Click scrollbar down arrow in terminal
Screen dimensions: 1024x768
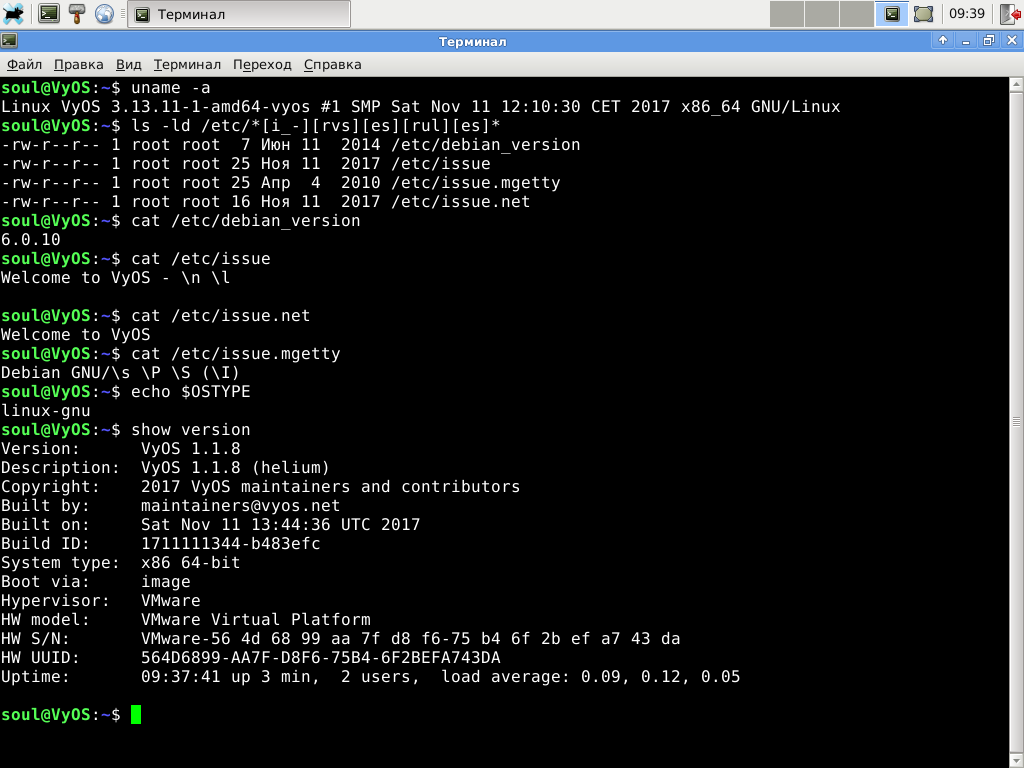(1016, 761)
